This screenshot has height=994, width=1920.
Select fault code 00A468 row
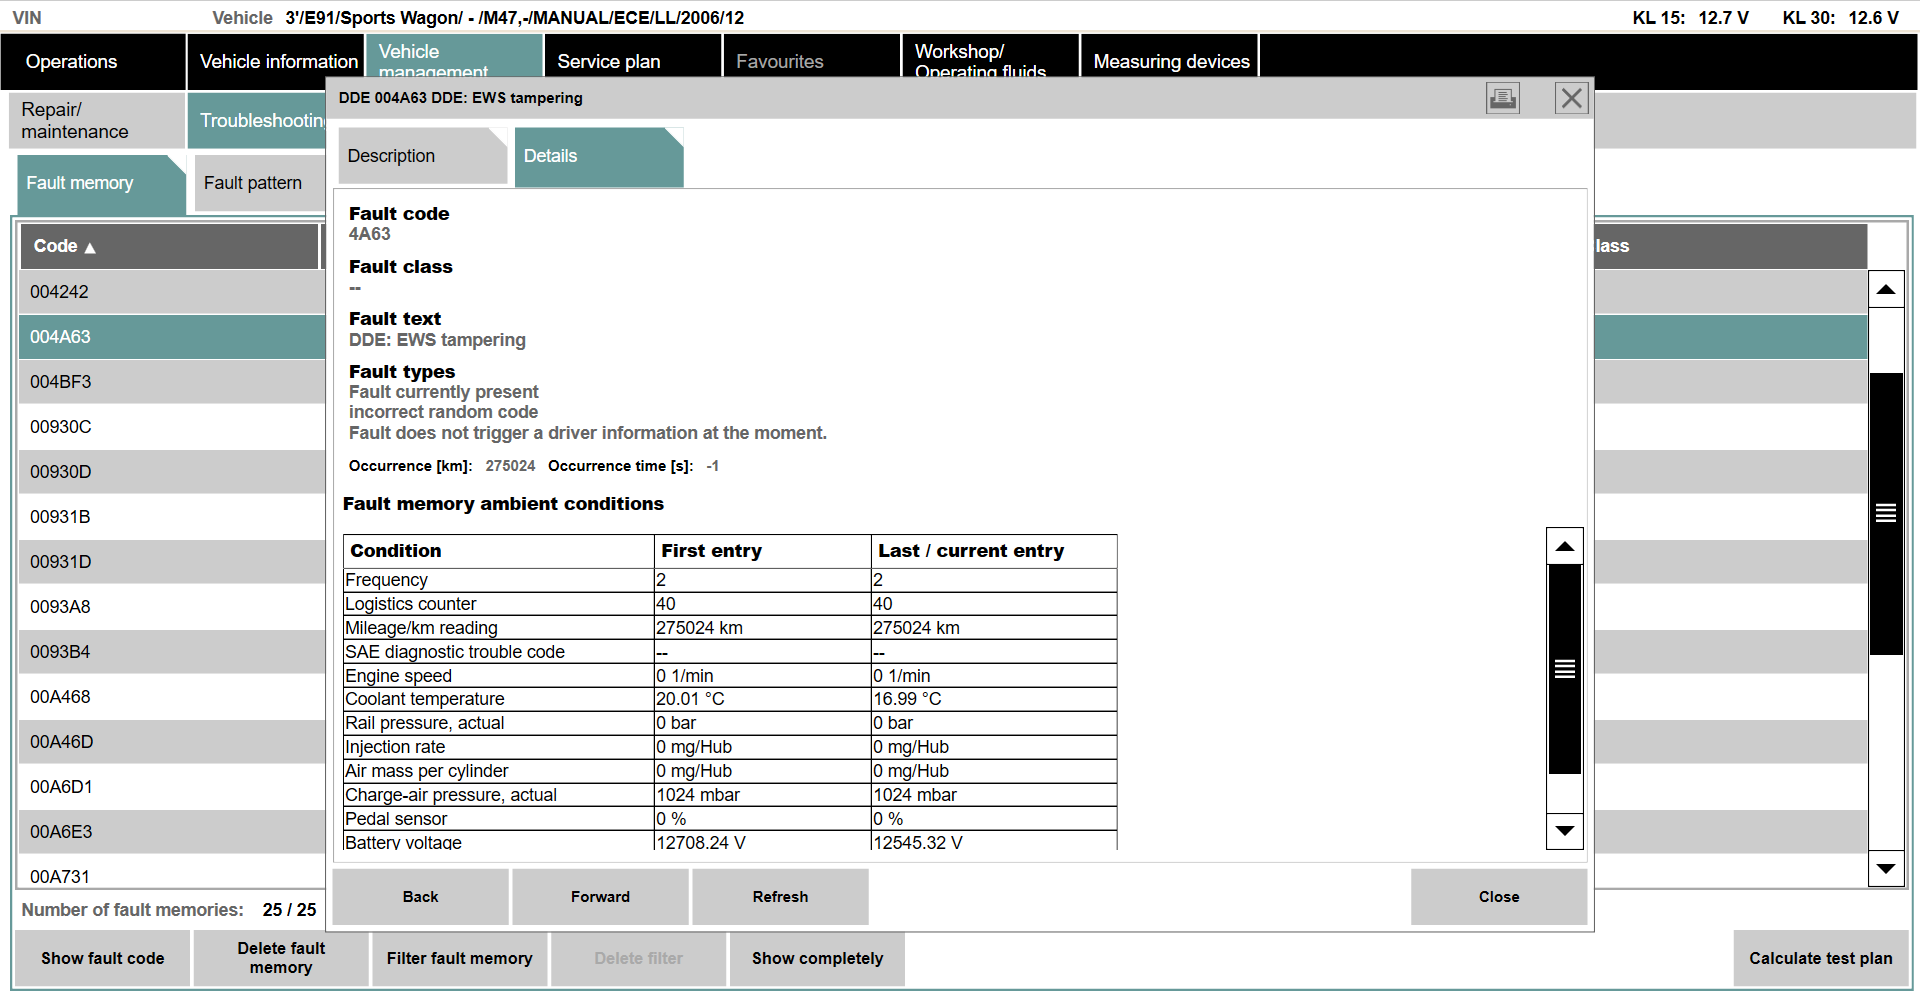click(172, 697)
